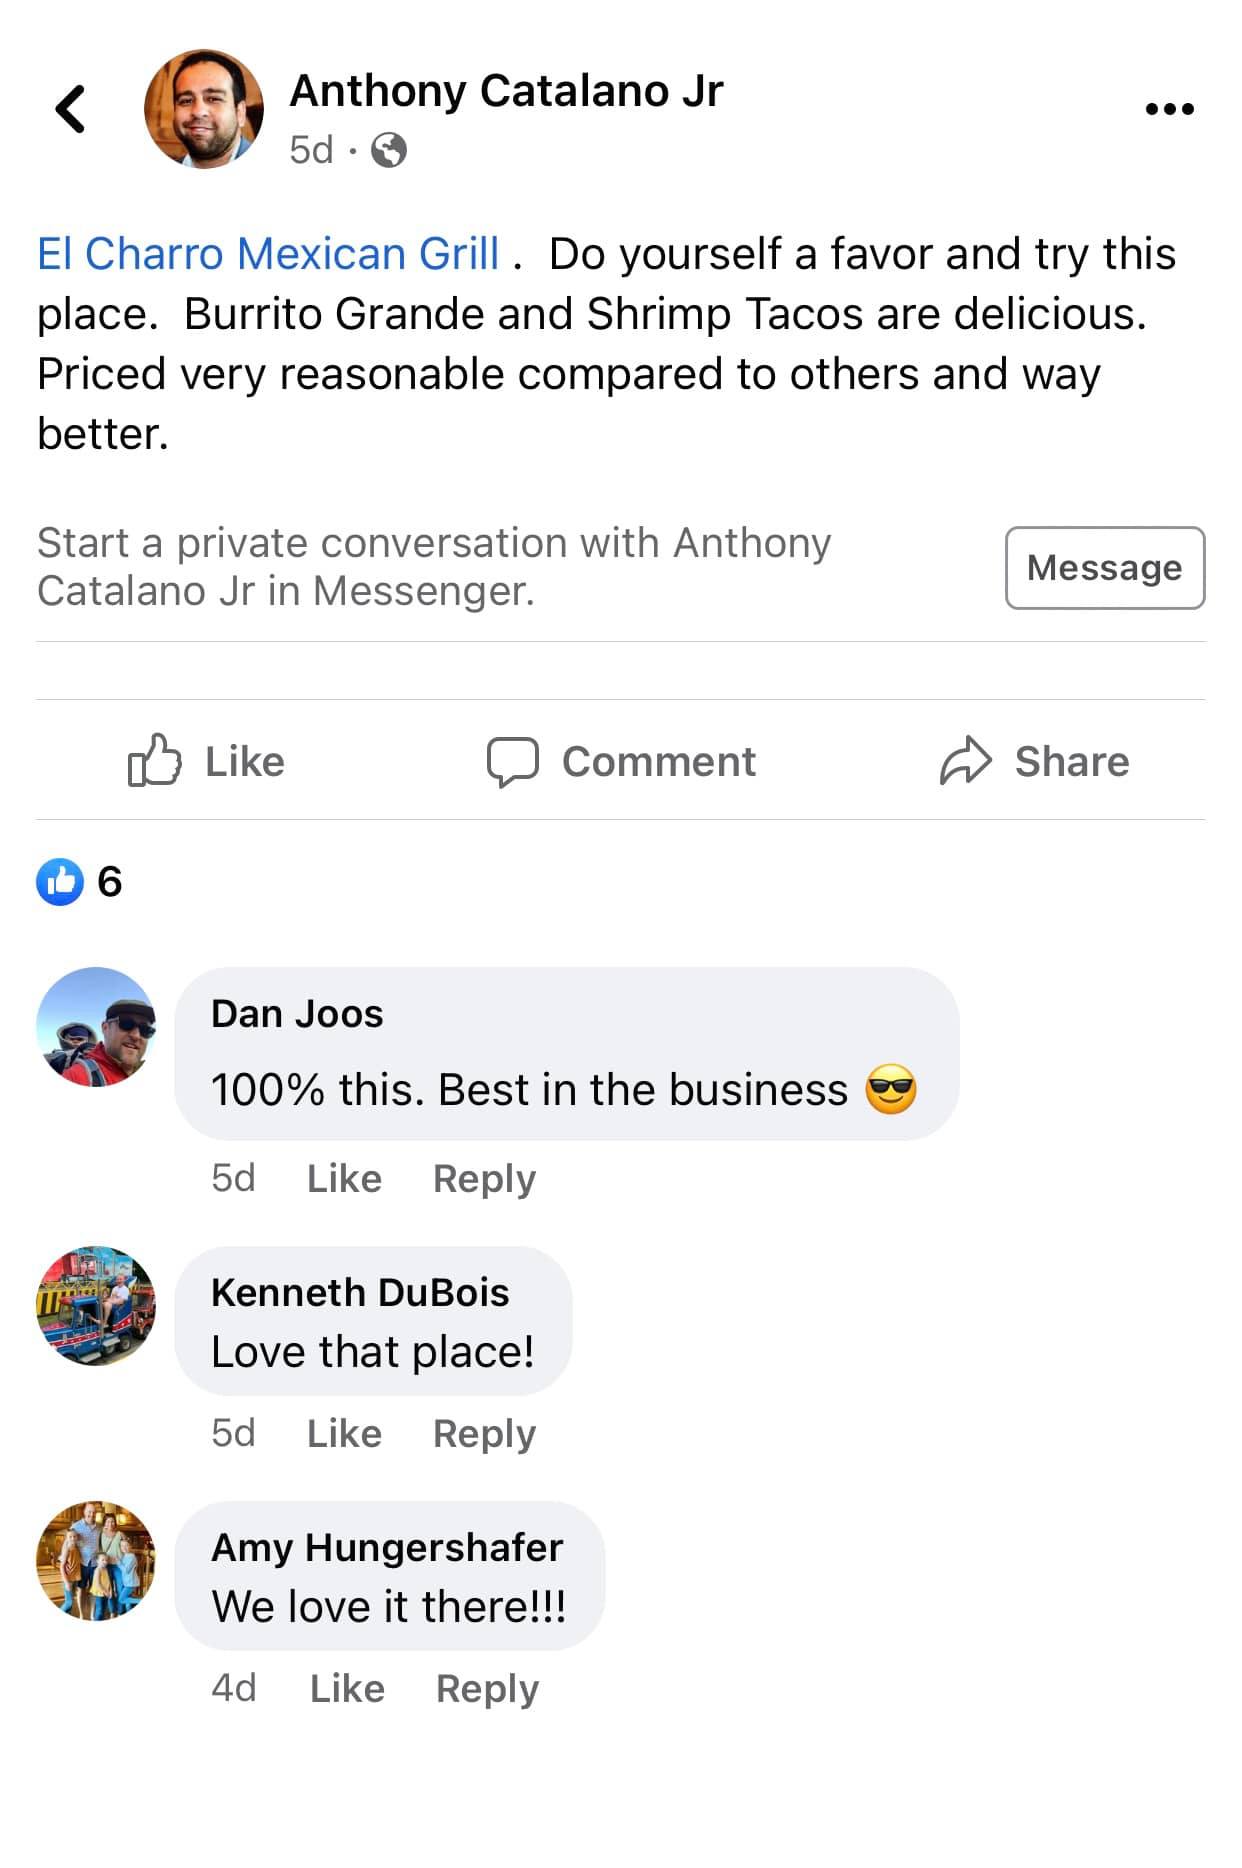This screenshot has width=1242, height=1868.
Task: Click the Share arrow icon
Action: tap(965, 761)
